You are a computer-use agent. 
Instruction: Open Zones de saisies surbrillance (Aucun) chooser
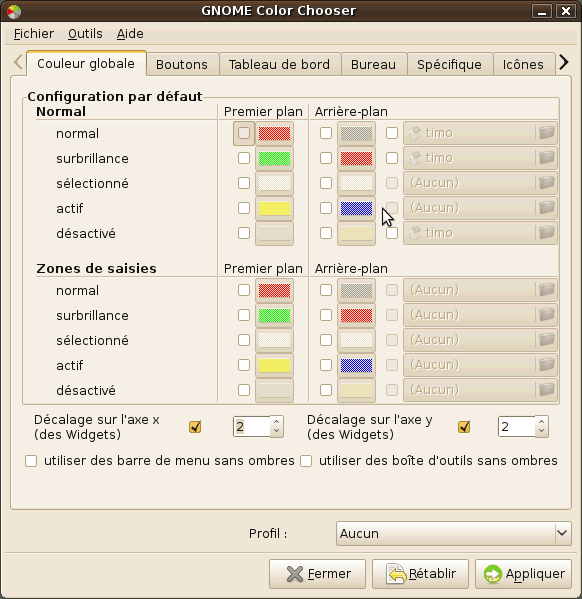(x=480, y=315)
